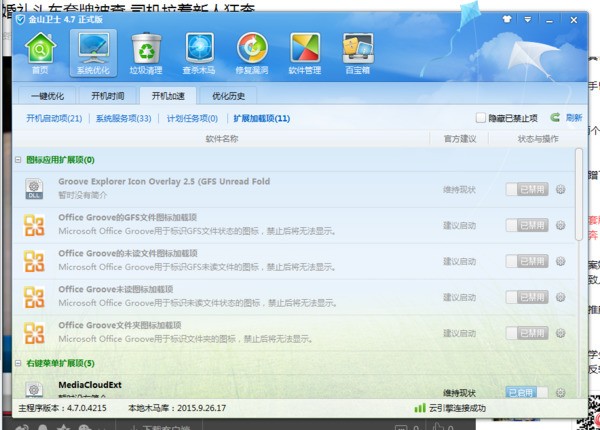Click the 刷新 refresh icon
Screen dimensions: 600x430
tap(555, 117)
